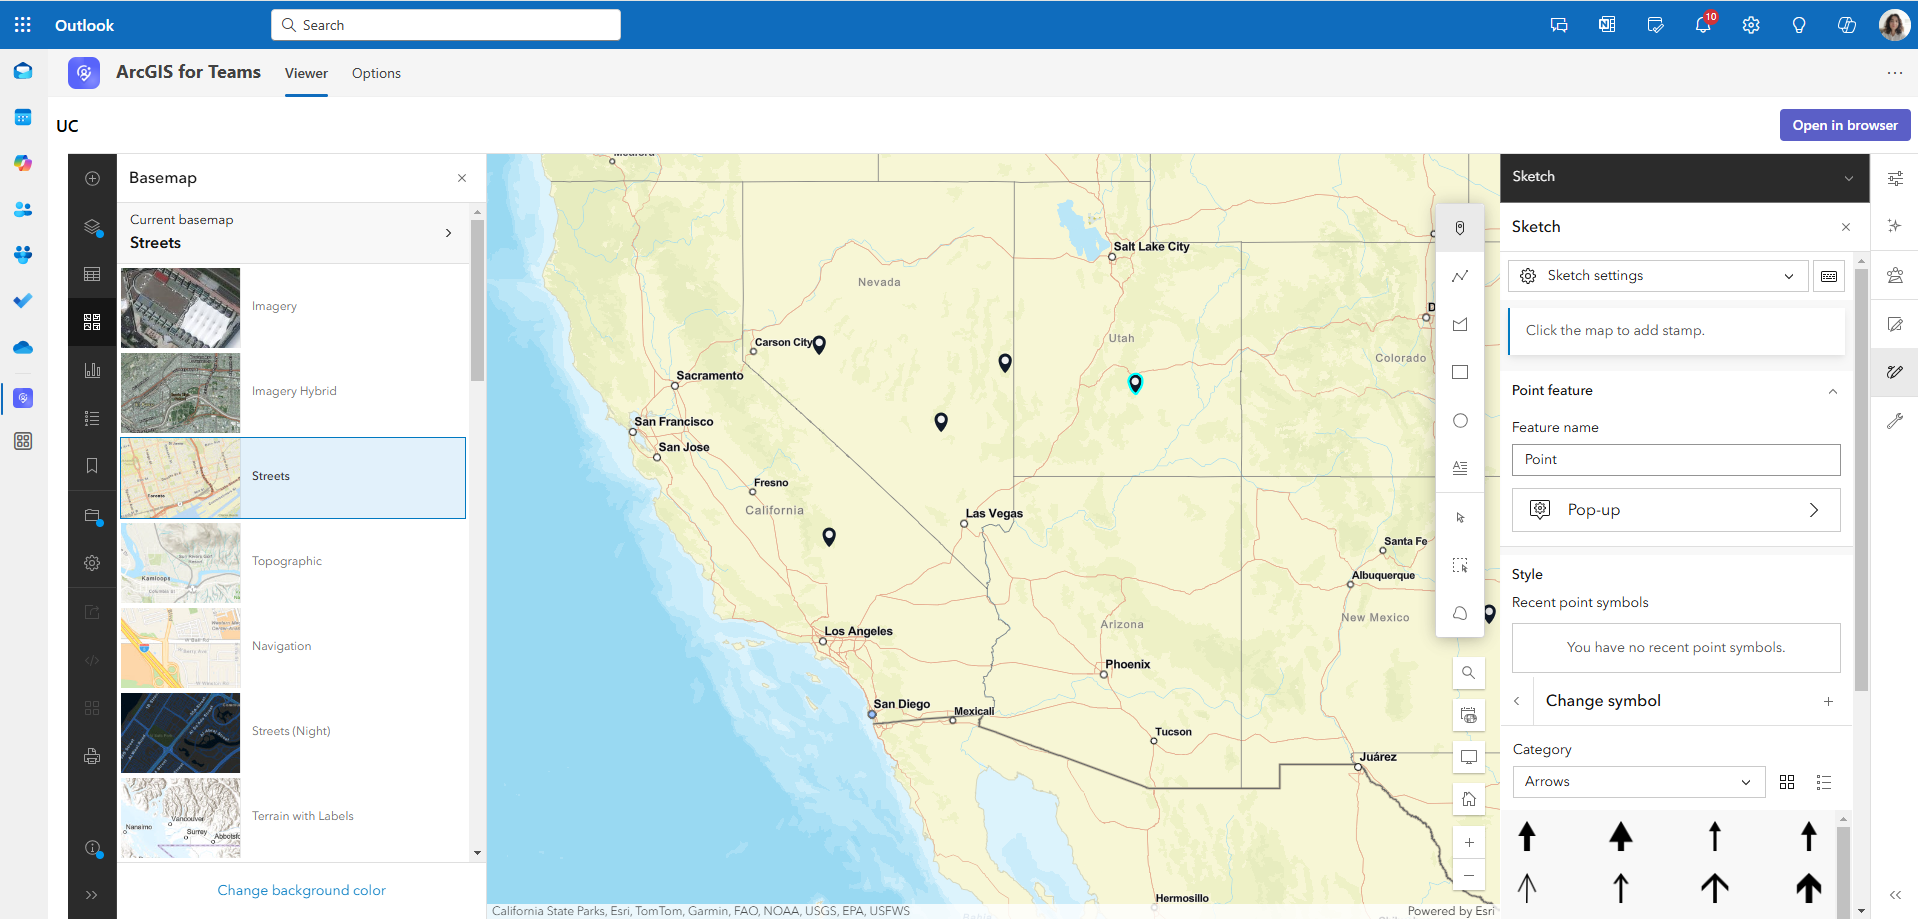Image resolution: width=1918 pixels, height=919 pixels.
Task: Open the Outlook notifications bell
Action: pos(1703,25)
